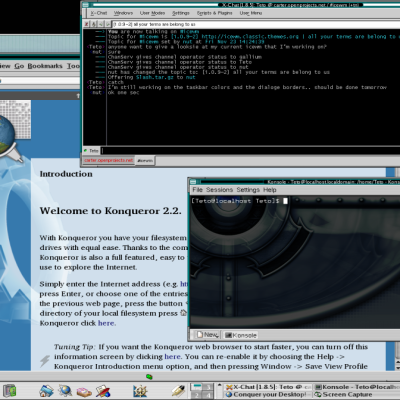Click the pink box panel icon

[84, 391]
